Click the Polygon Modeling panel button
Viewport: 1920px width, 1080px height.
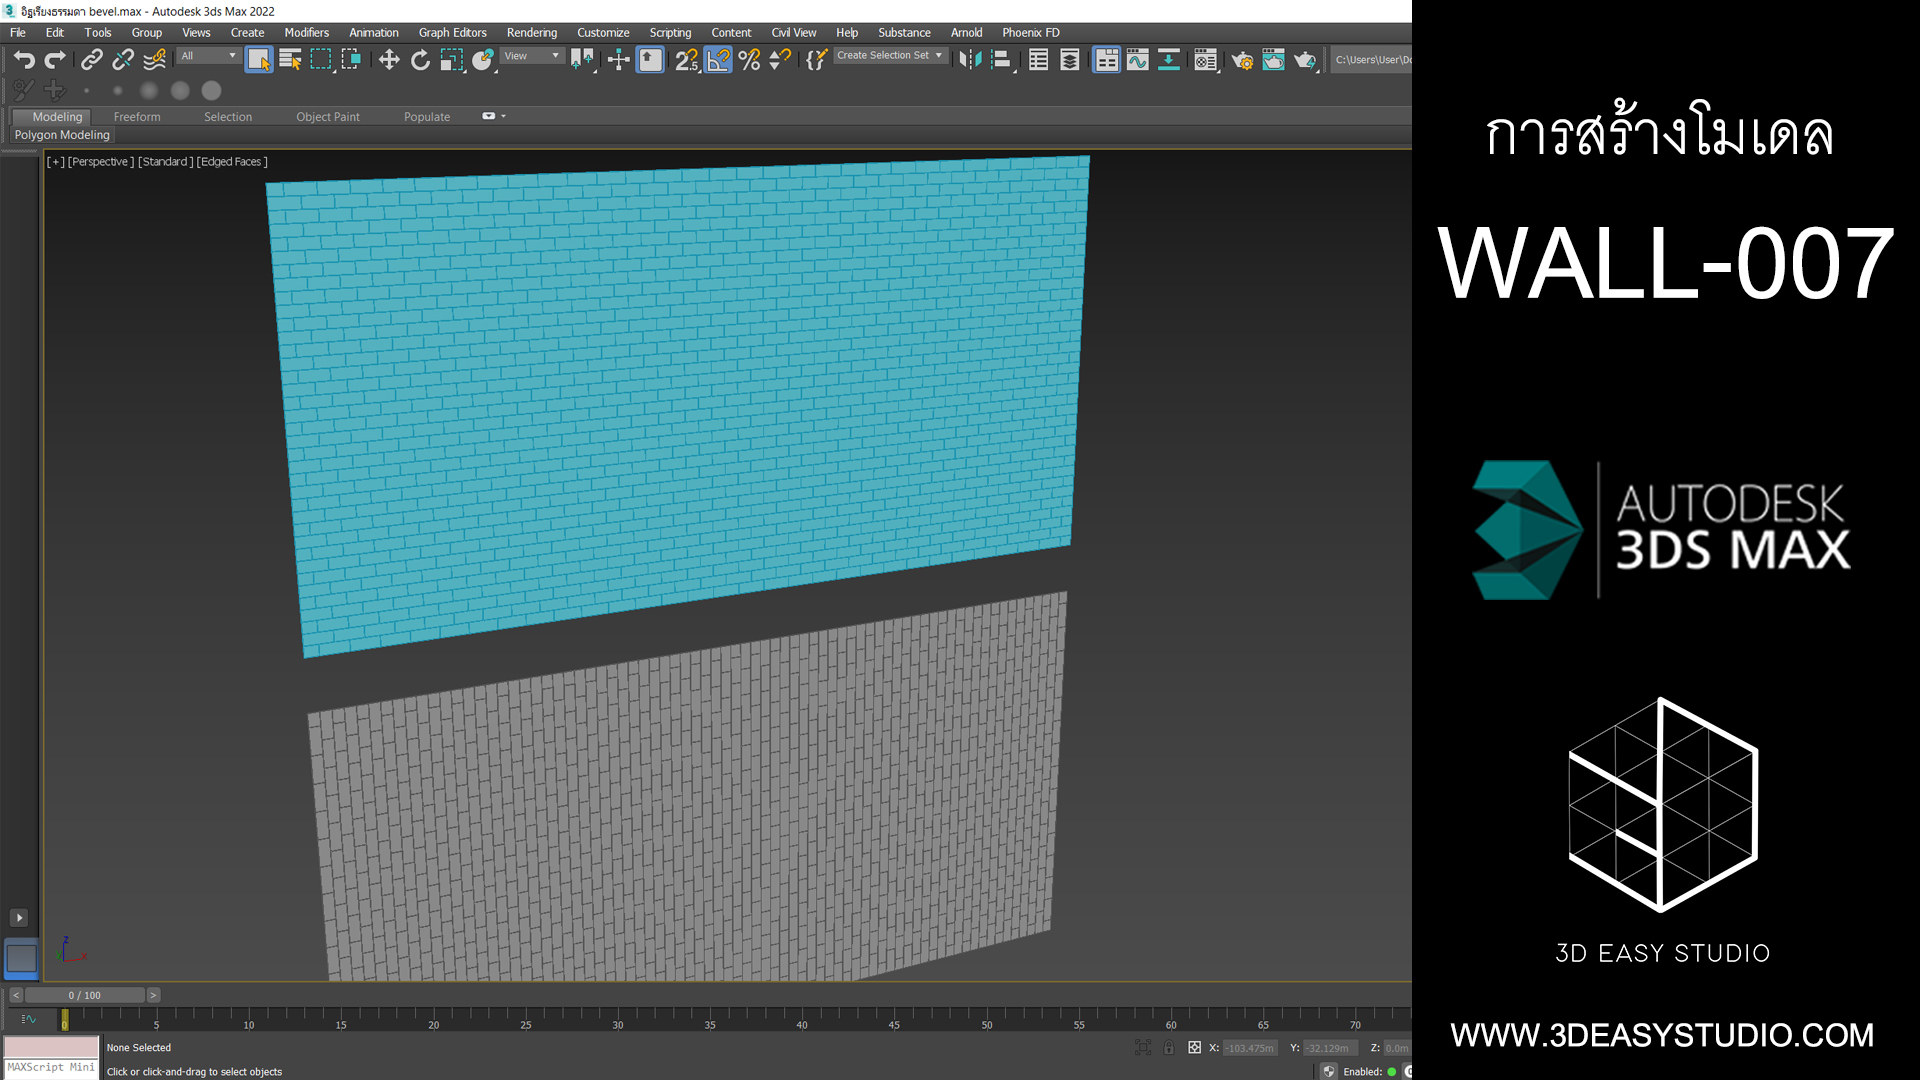click(62, 135)
